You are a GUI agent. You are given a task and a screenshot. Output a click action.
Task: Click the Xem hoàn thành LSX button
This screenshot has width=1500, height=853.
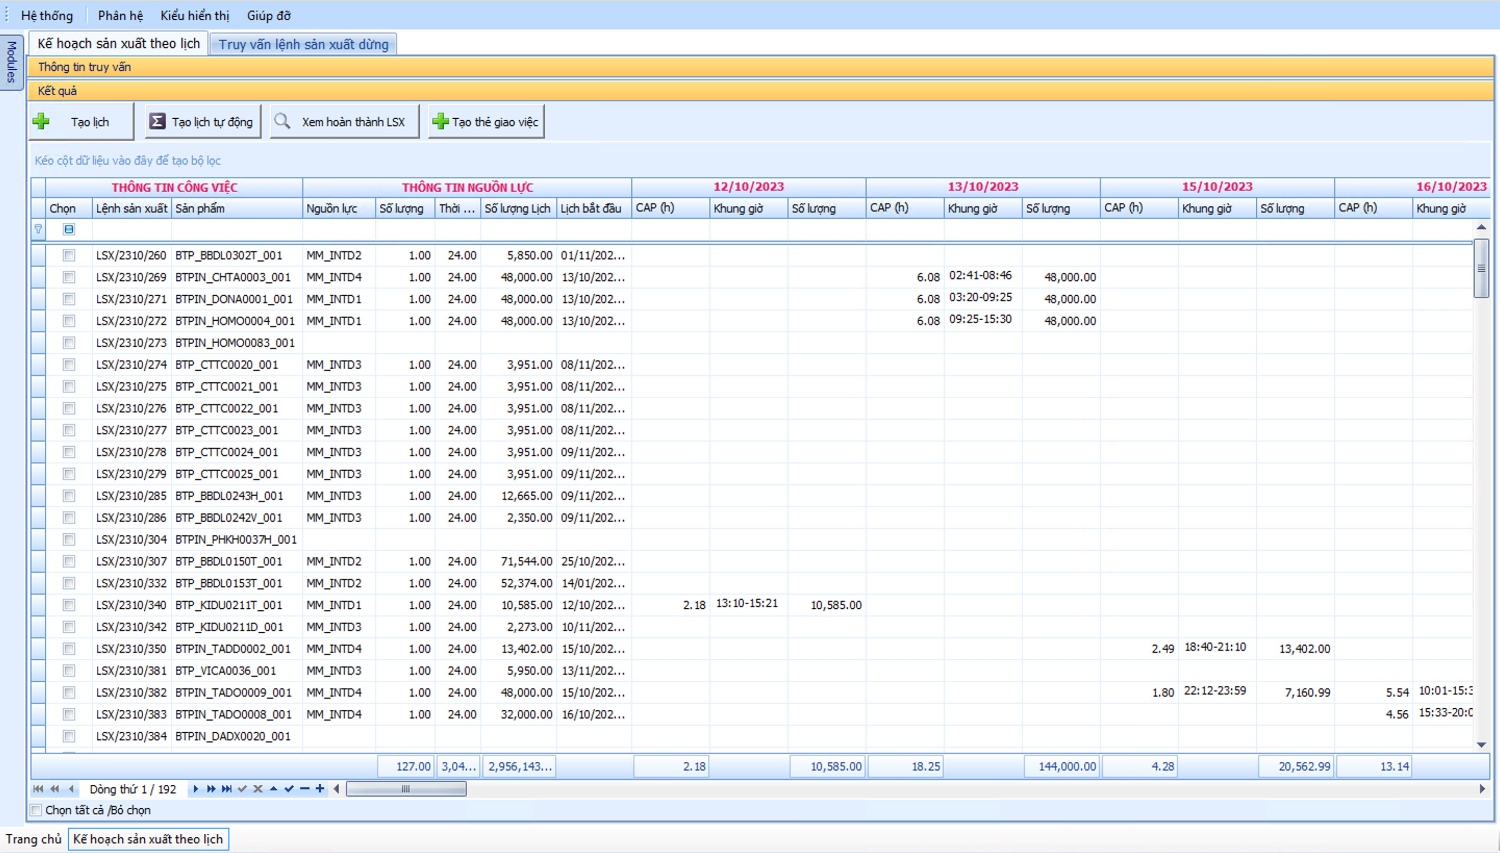pyautogui.click(x=344, y=121)
